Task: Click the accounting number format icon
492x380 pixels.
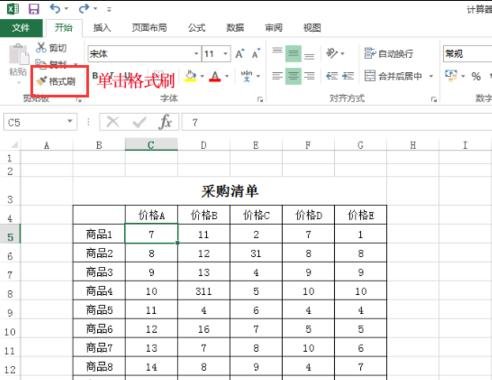Action: click(451, 75)
